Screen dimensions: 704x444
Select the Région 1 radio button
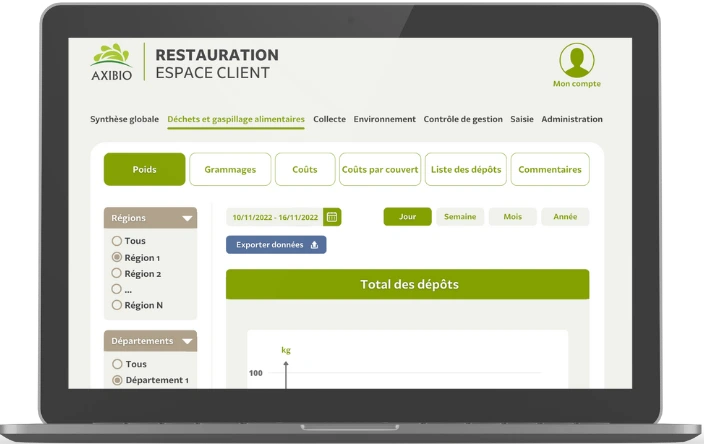click(x=117, y=257)
